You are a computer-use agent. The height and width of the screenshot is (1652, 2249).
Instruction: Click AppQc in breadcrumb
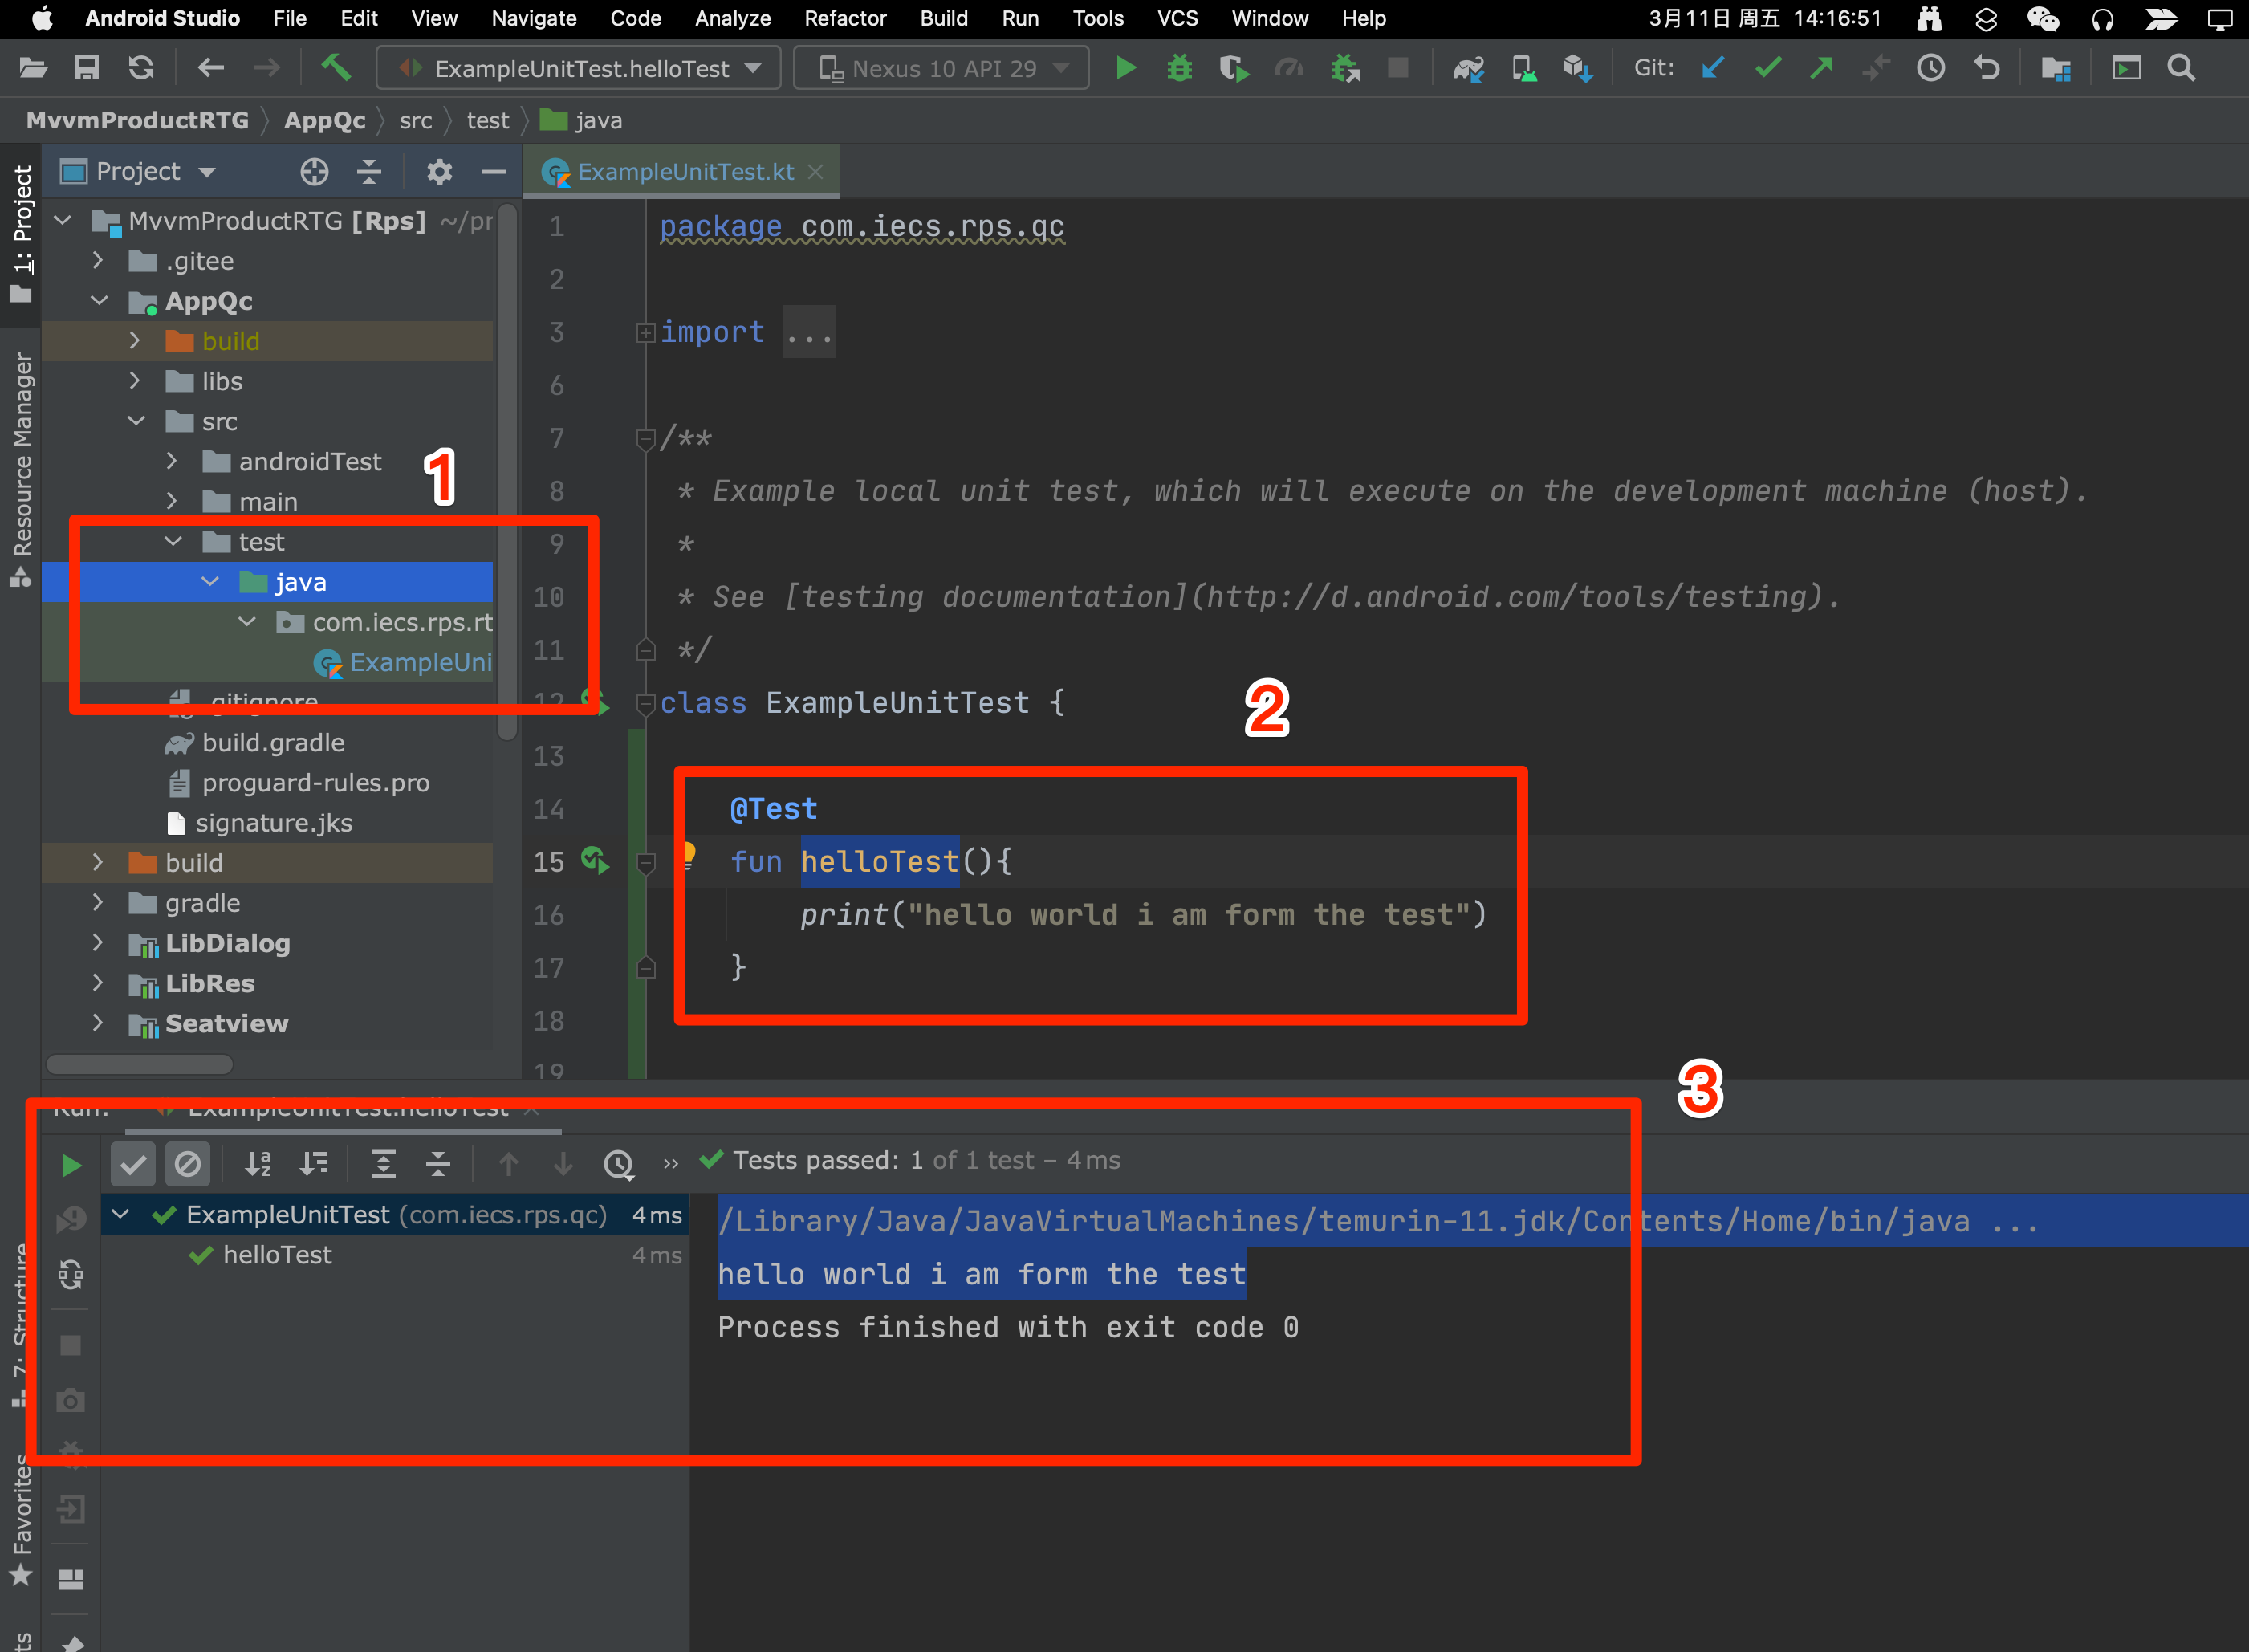tap(325, 121)
